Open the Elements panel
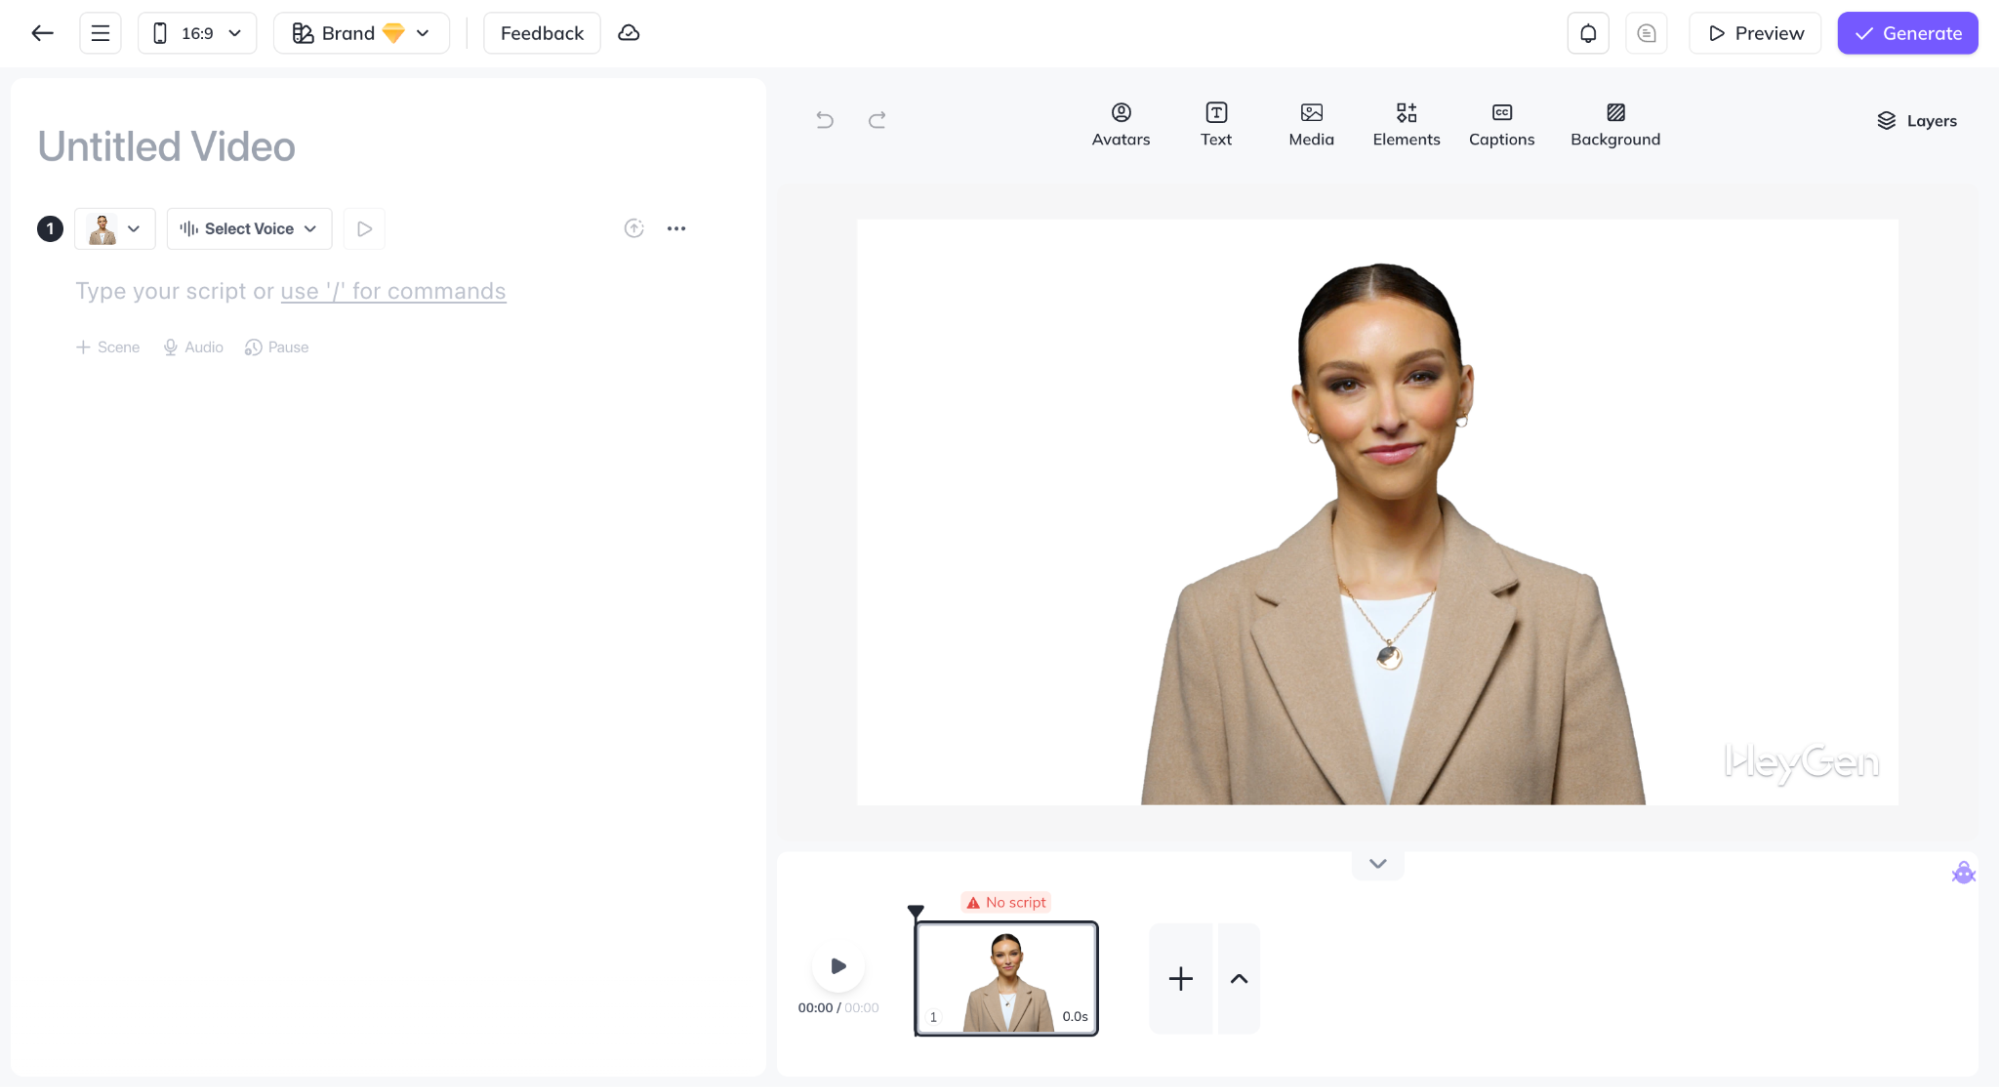Viewport: 1999px width, 1088px height. [x=1406, y=124]
